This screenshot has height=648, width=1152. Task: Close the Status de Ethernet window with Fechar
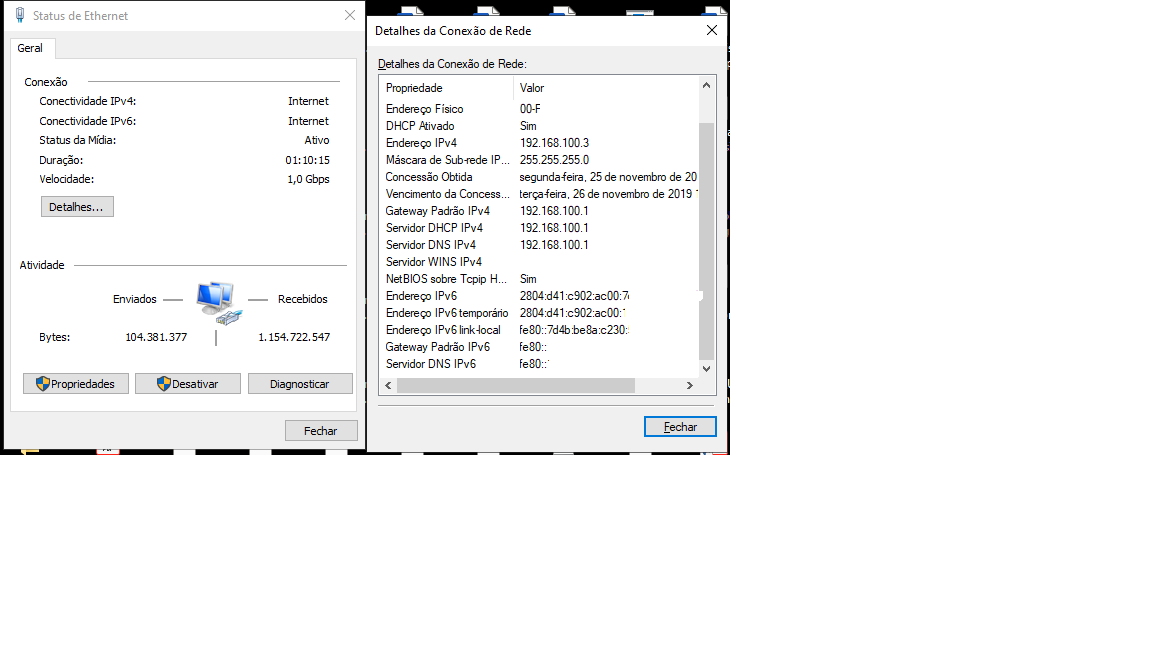[x=321, y=431]
